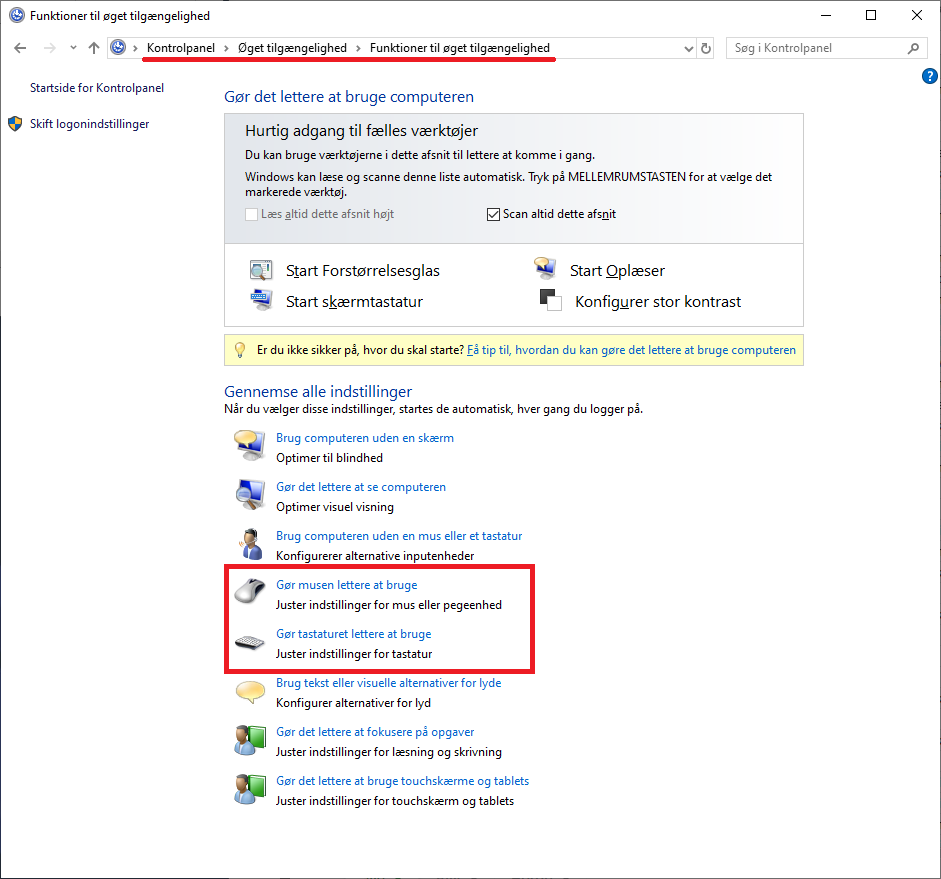Uncheck 'Scan altid dette afsnit' checkbox
The image size is (941, 879).
[493, 214]
